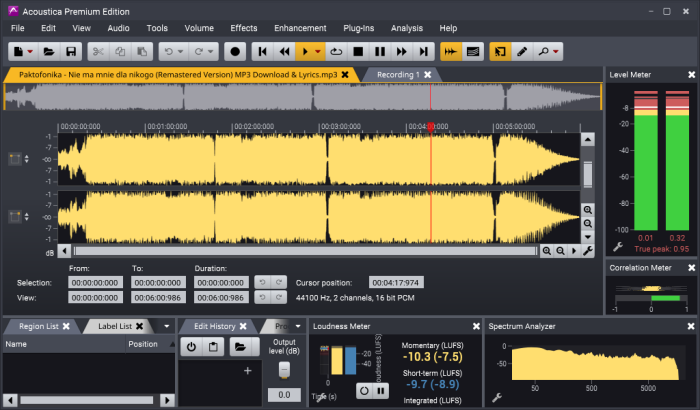This screenshot has height=410, width=700.
Task: Close the Level Meter panel
Action: tap(692, 75)
